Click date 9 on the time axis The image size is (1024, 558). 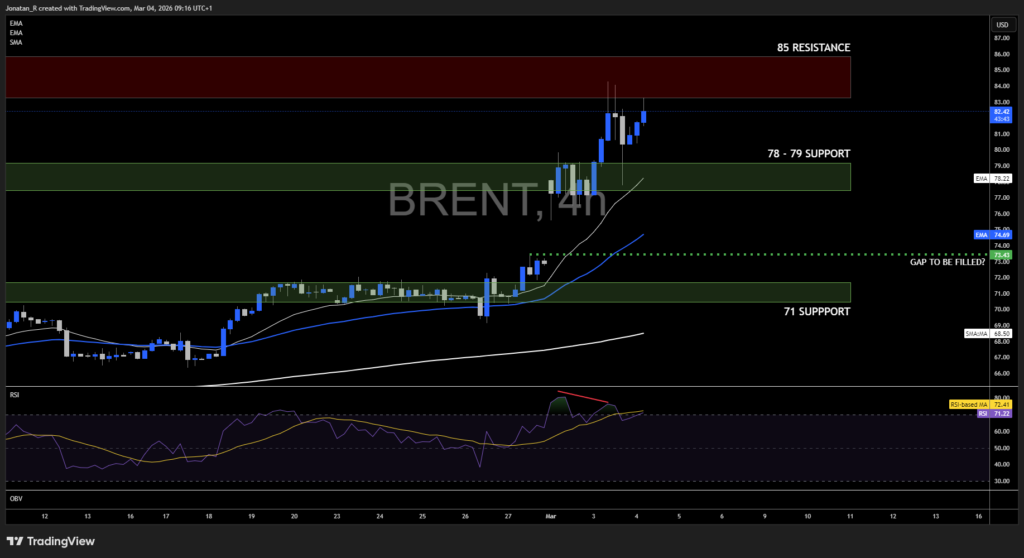point(765,516)
